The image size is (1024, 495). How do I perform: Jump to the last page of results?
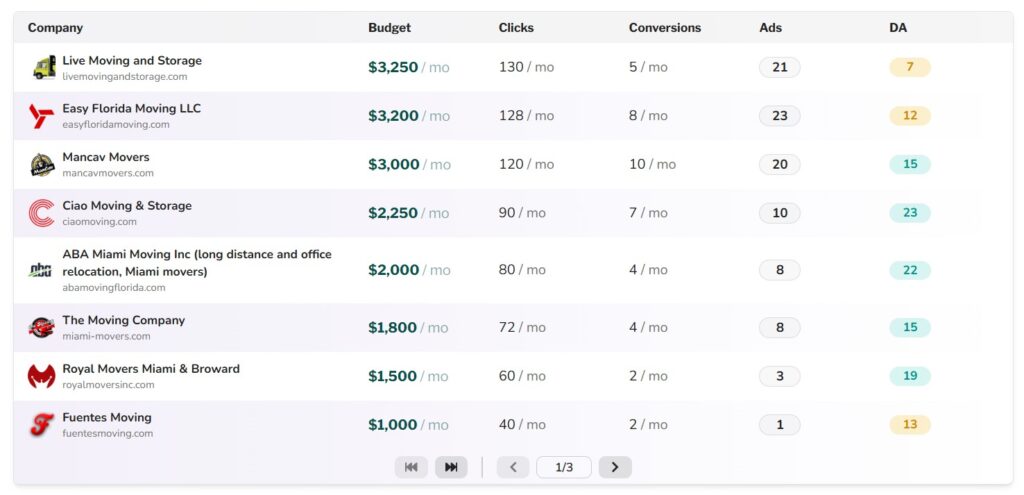pyautogui.click(x=451, y=467)
